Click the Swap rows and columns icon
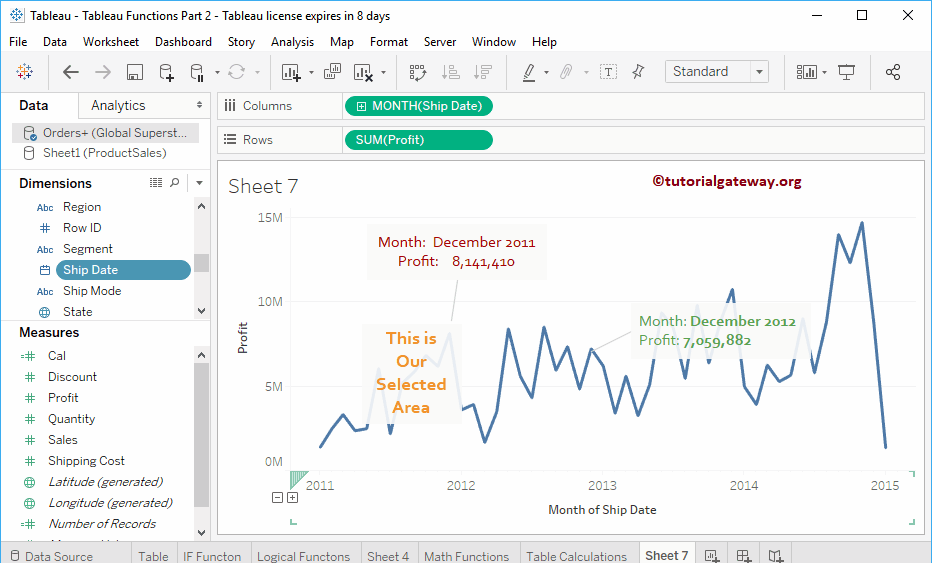Image resolution: width=932 pixels, height=563 pixels. point(418,72)
